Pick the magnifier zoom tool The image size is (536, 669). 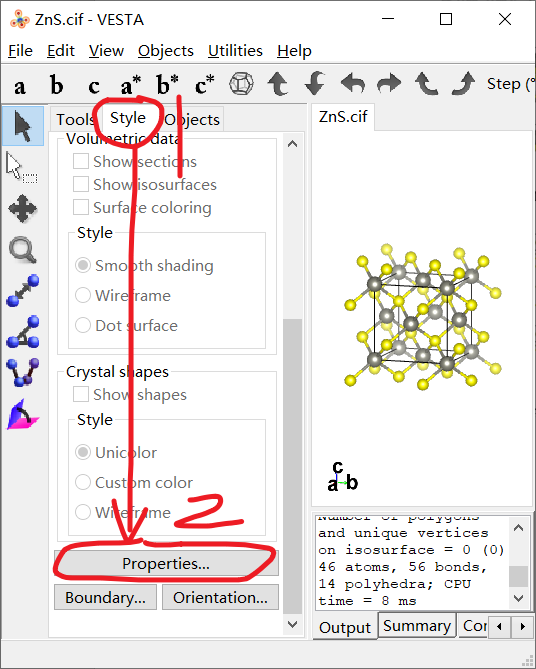(23, 250)
